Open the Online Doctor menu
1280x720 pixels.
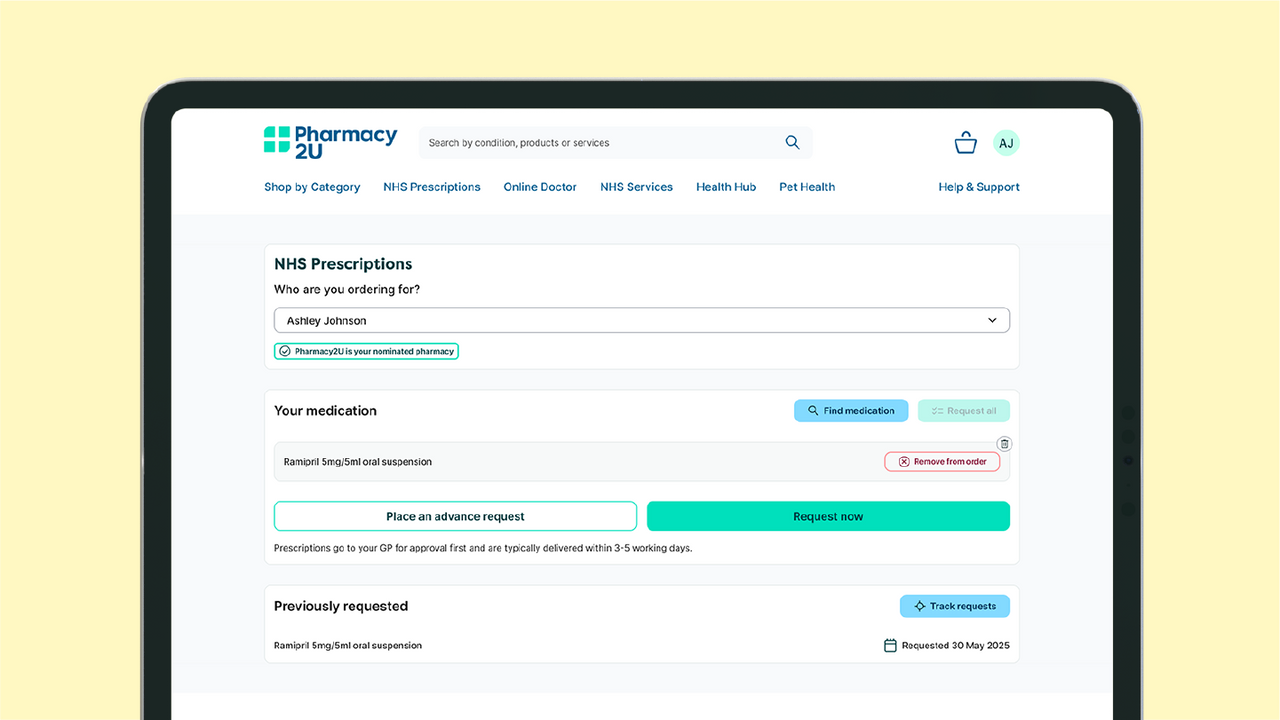tap(540, 187)
